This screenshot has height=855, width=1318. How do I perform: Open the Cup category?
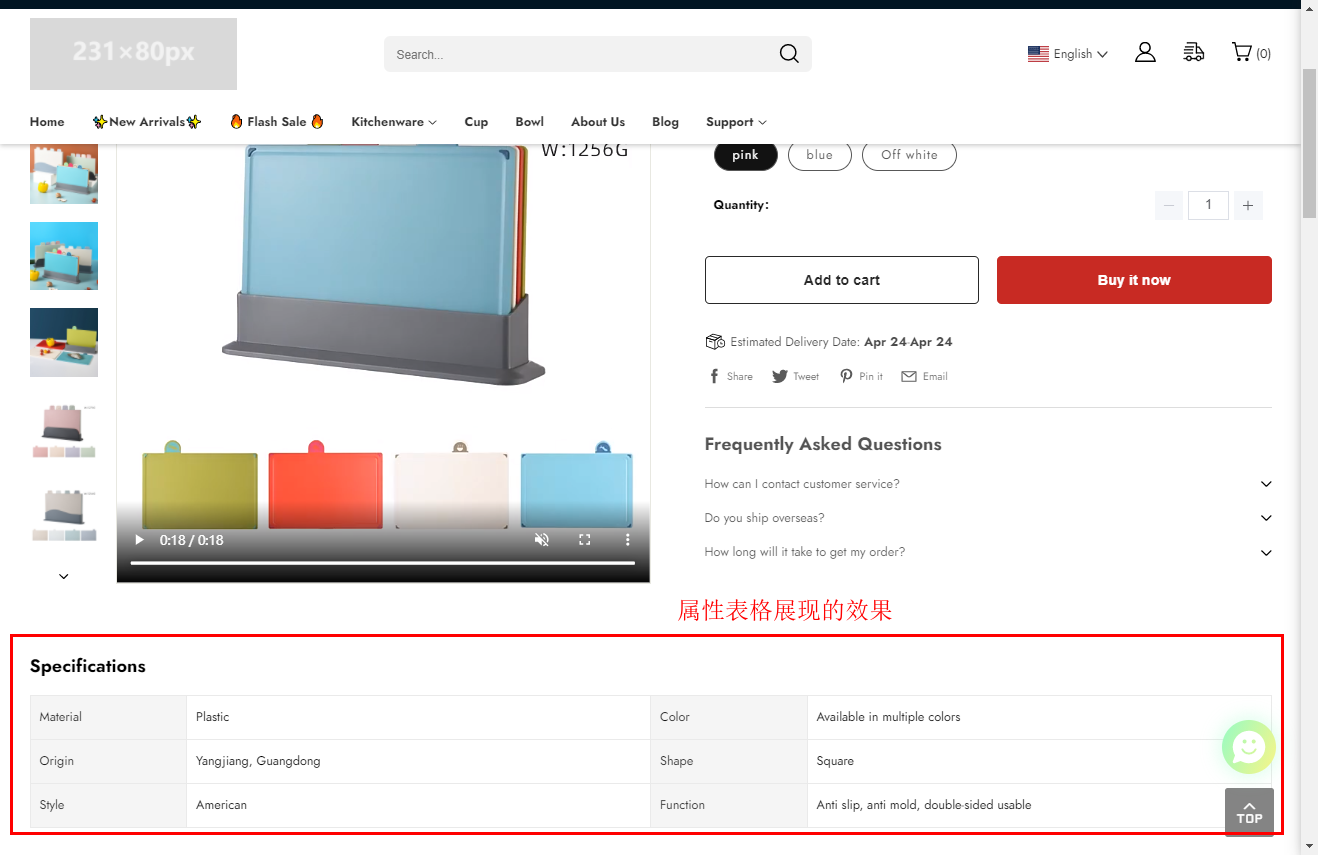[476, 122]
